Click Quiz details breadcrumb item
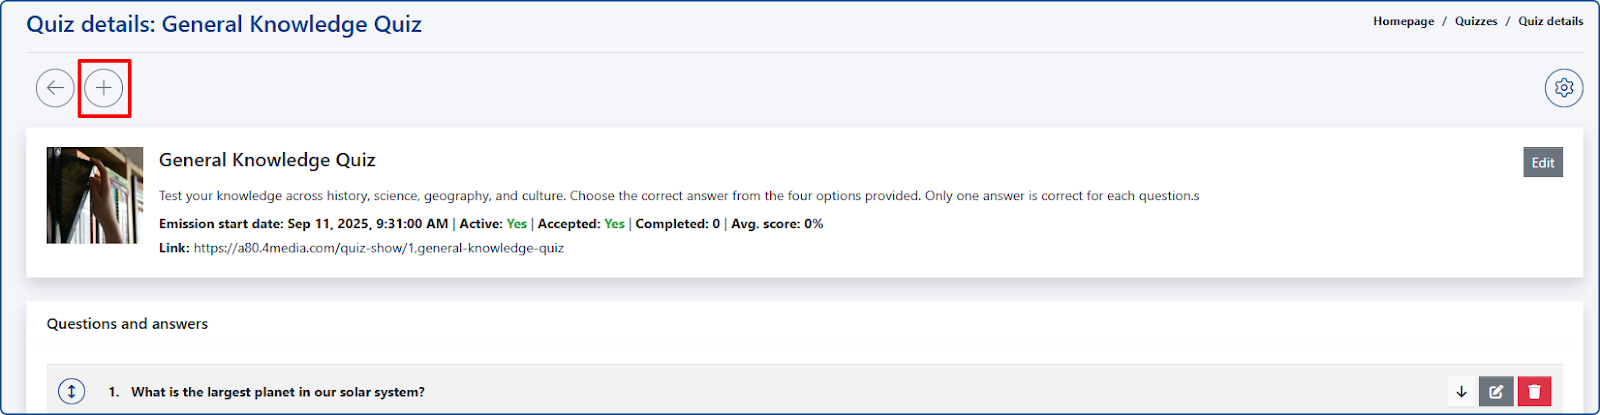The width and height of the screenshot is (1600, 415). pos(1550,21)
